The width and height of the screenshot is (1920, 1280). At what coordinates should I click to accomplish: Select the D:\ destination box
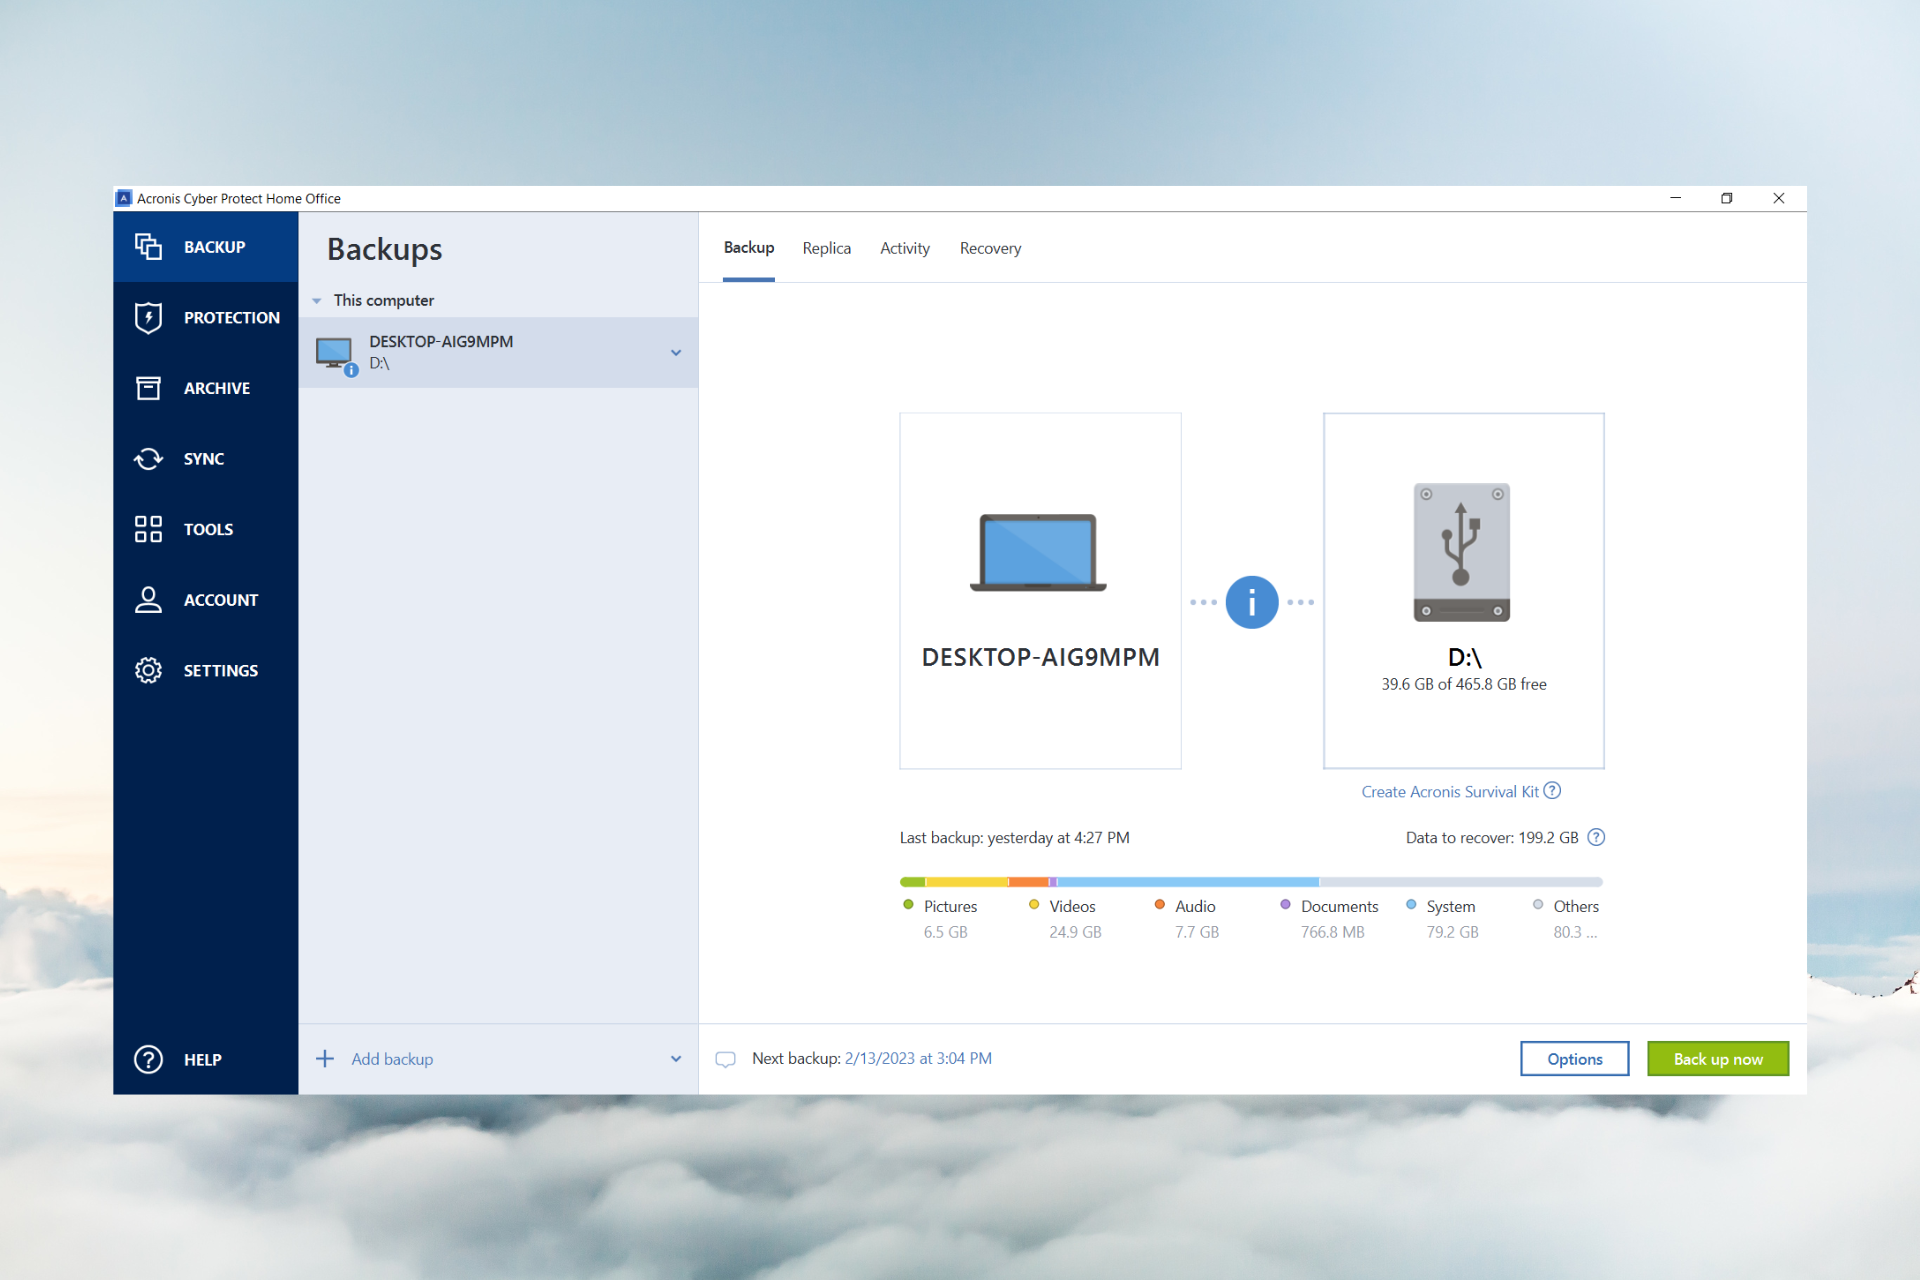pos(1464,591)
